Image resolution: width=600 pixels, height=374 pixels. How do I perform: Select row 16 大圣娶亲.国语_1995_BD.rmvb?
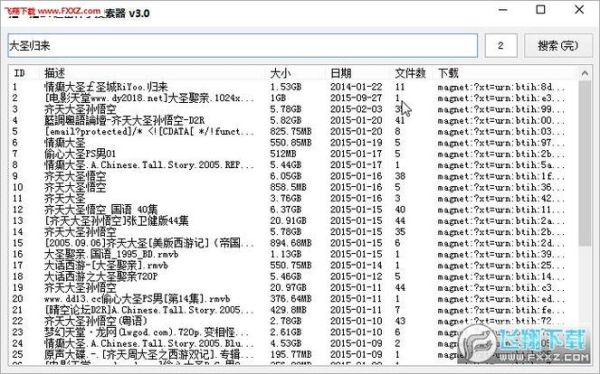(x=293, y=254)
